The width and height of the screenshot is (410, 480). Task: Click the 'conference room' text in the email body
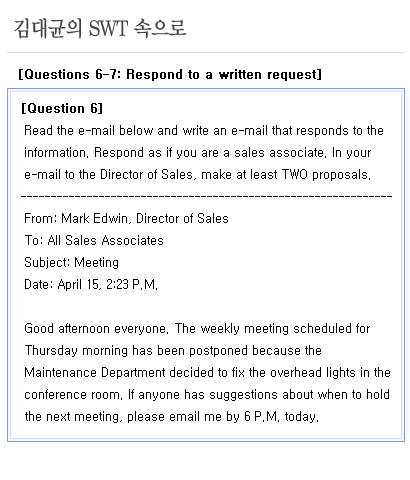[73, 395]
